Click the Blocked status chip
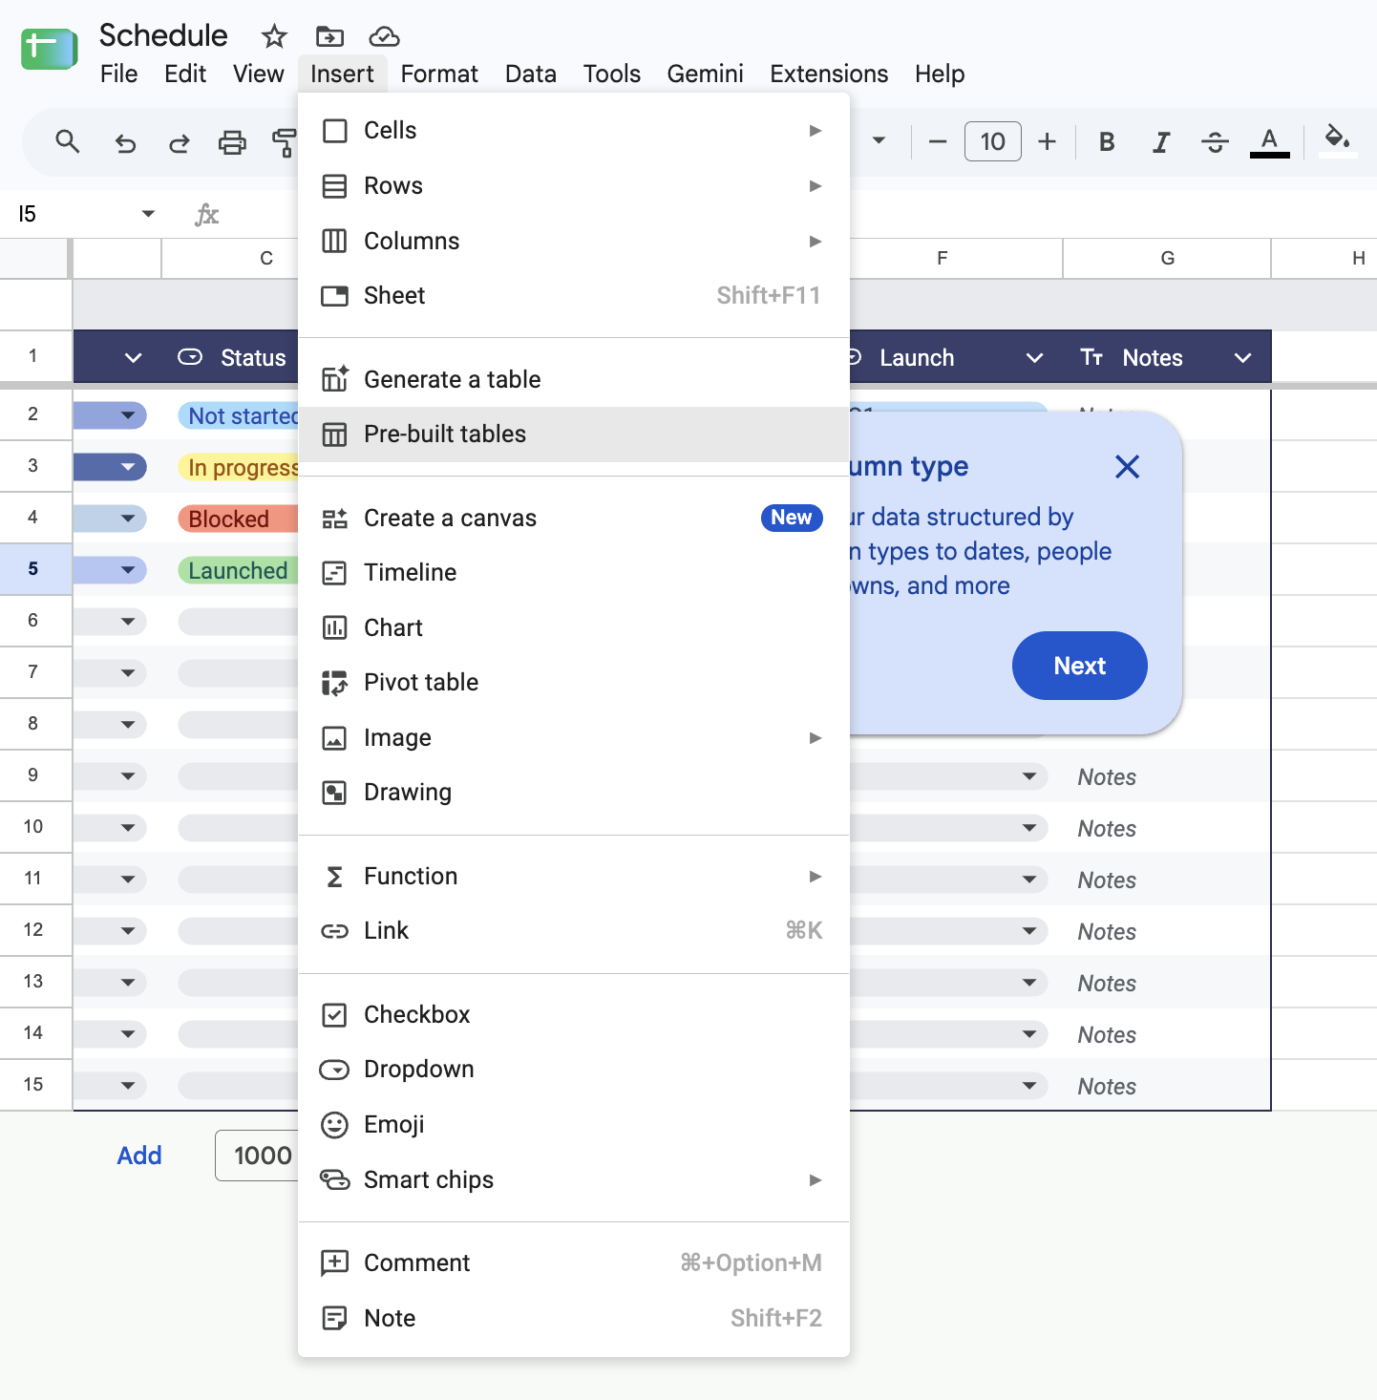 tap(238, 519)
